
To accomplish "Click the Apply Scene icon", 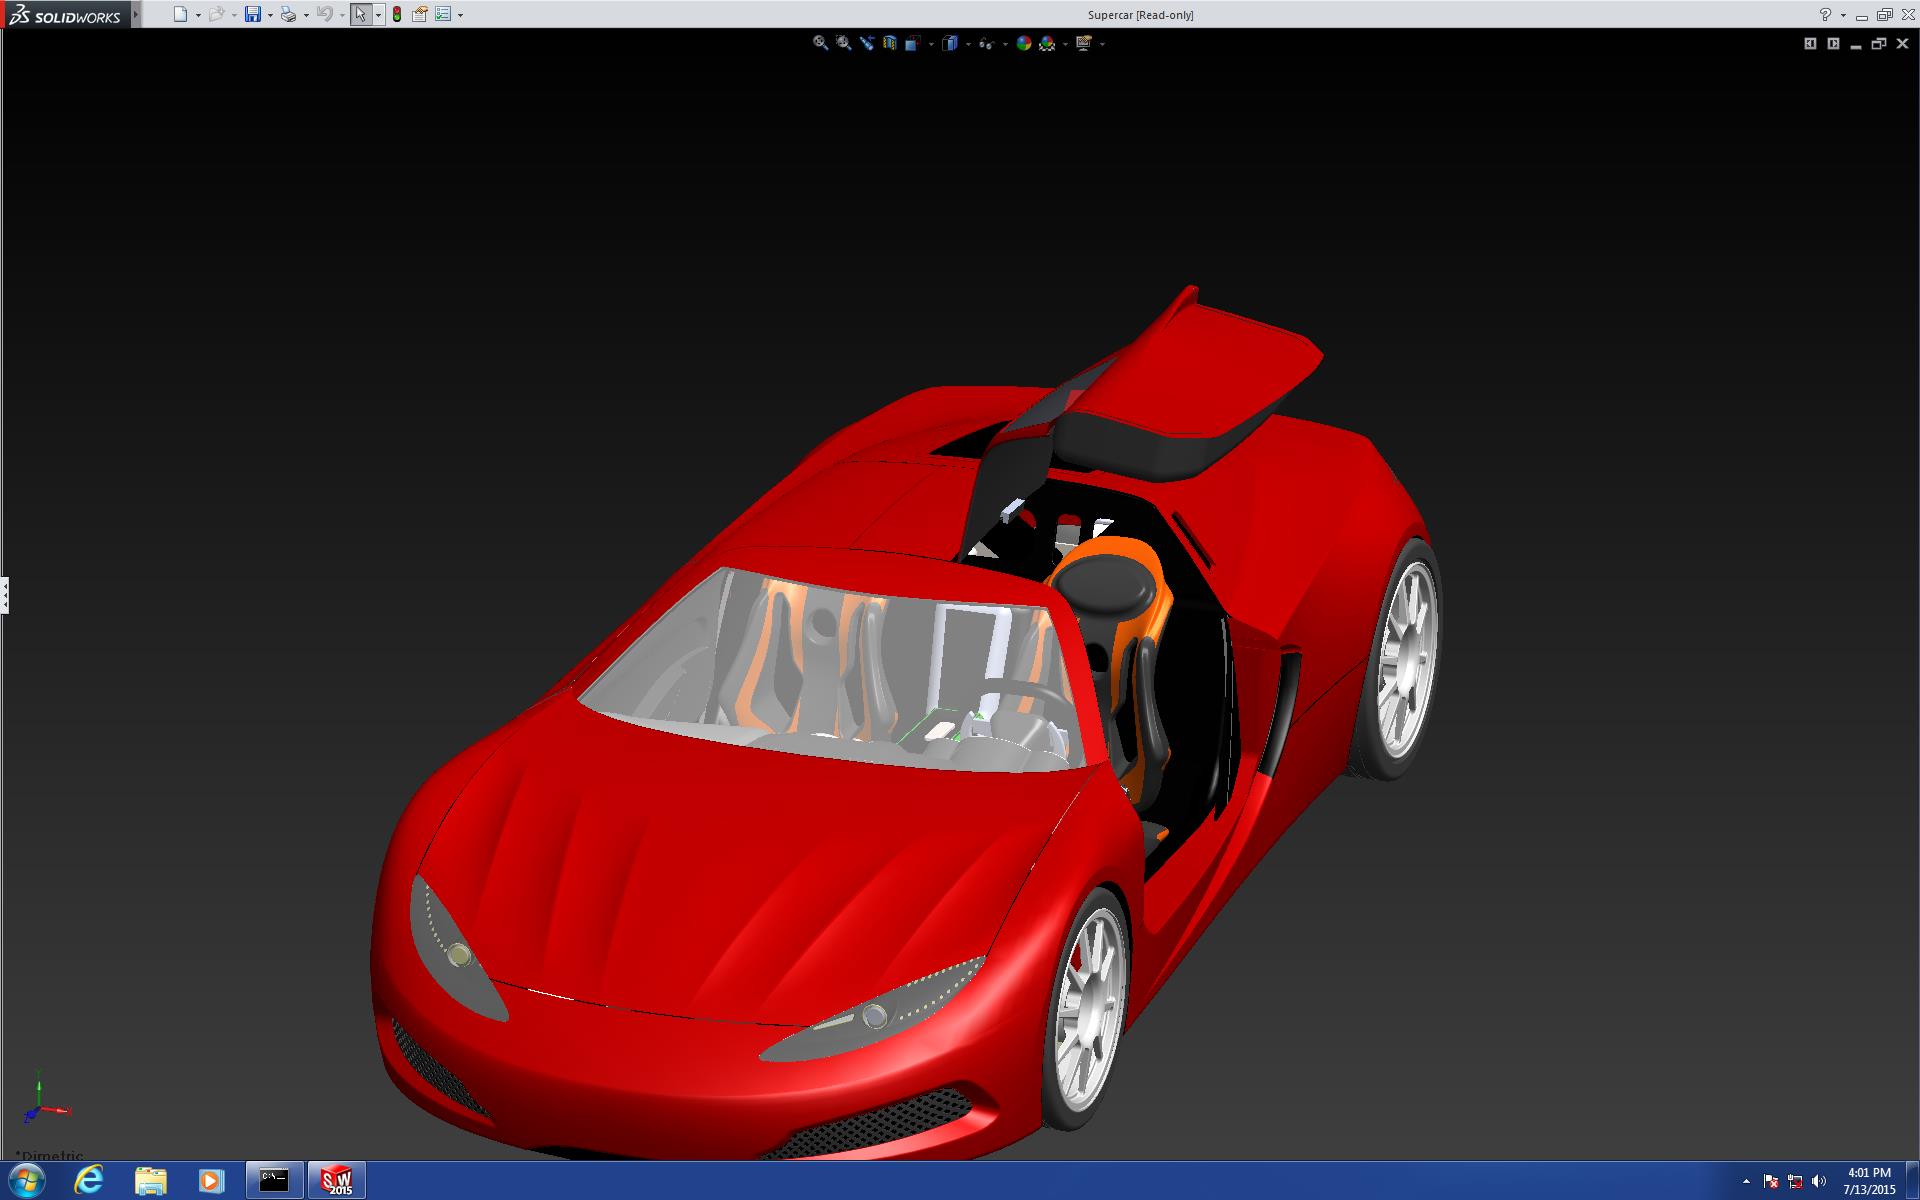I will [x=1047, y=43].
